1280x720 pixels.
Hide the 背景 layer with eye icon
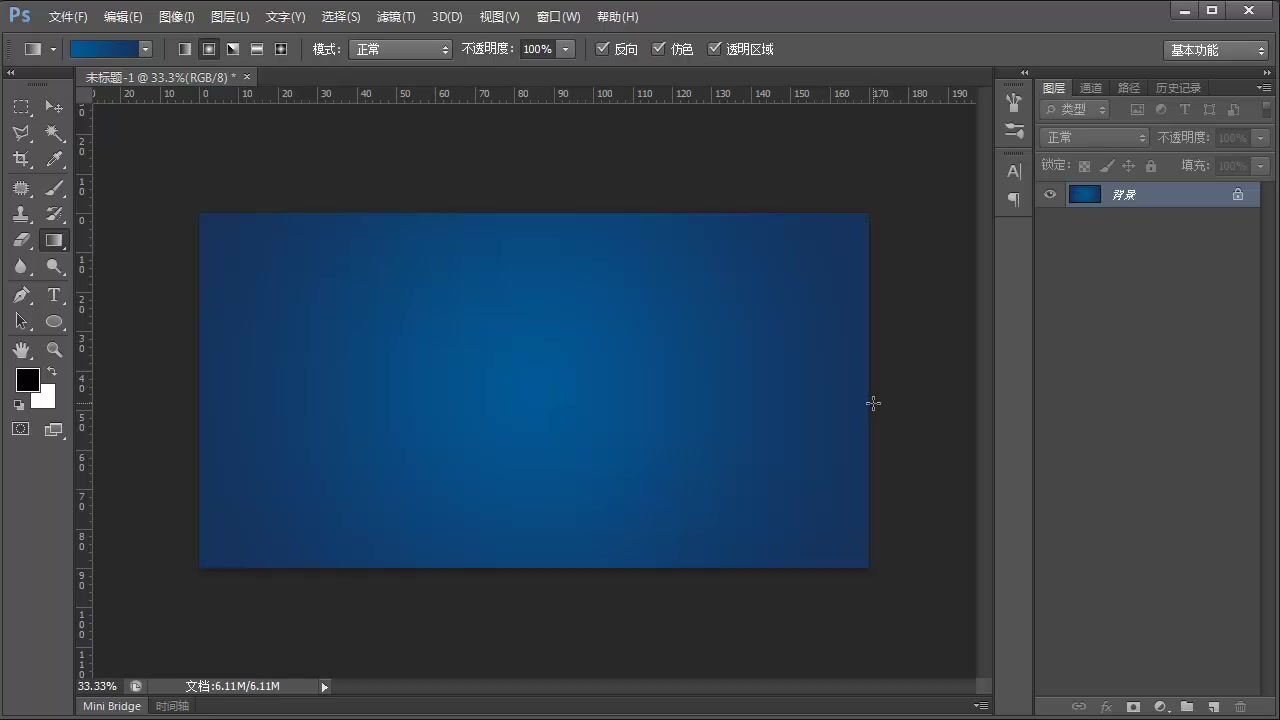tap(1050, 194)
